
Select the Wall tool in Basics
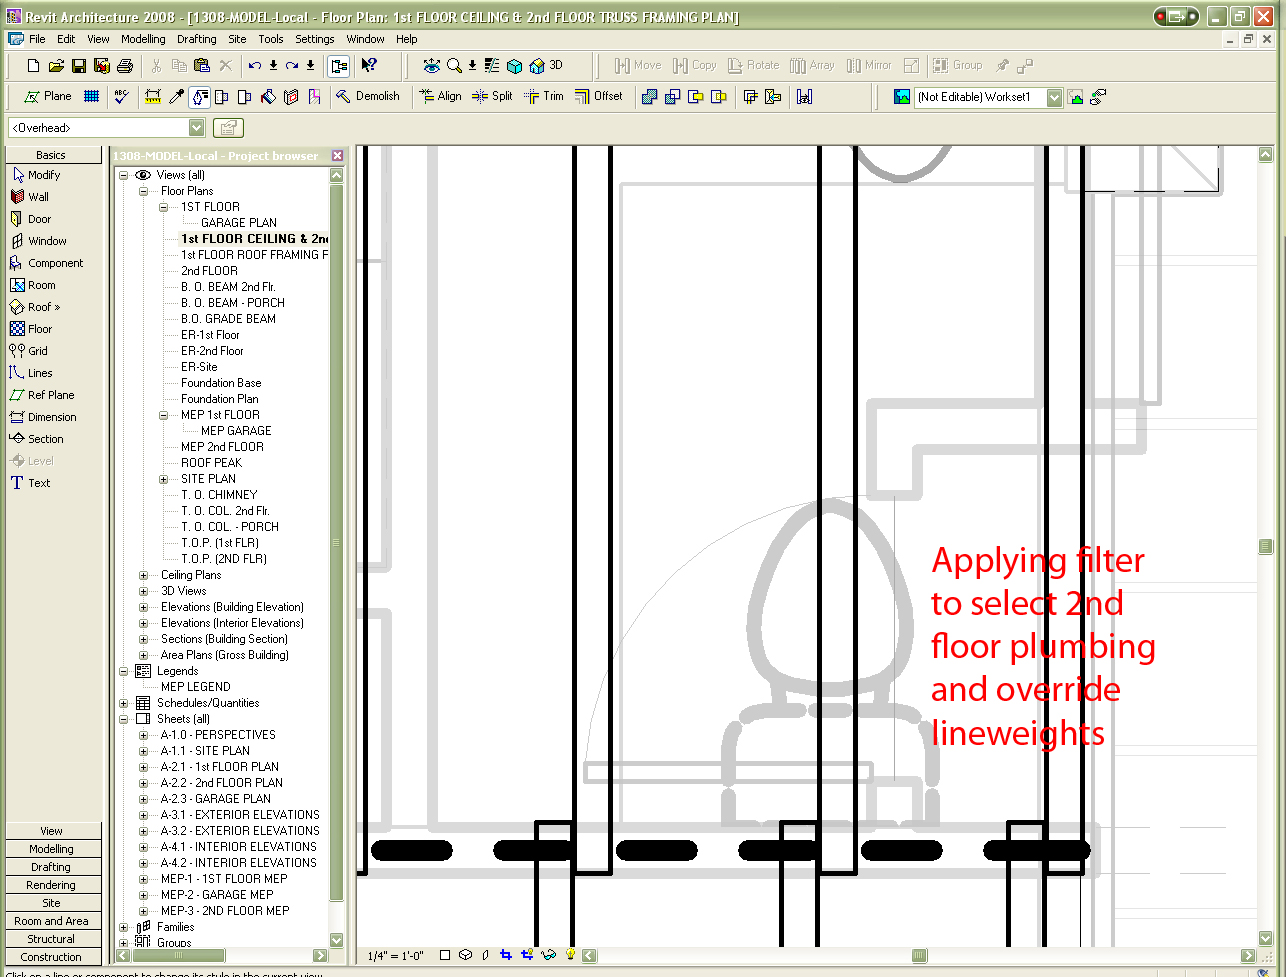pyautogui.click(x=38, y=197)
